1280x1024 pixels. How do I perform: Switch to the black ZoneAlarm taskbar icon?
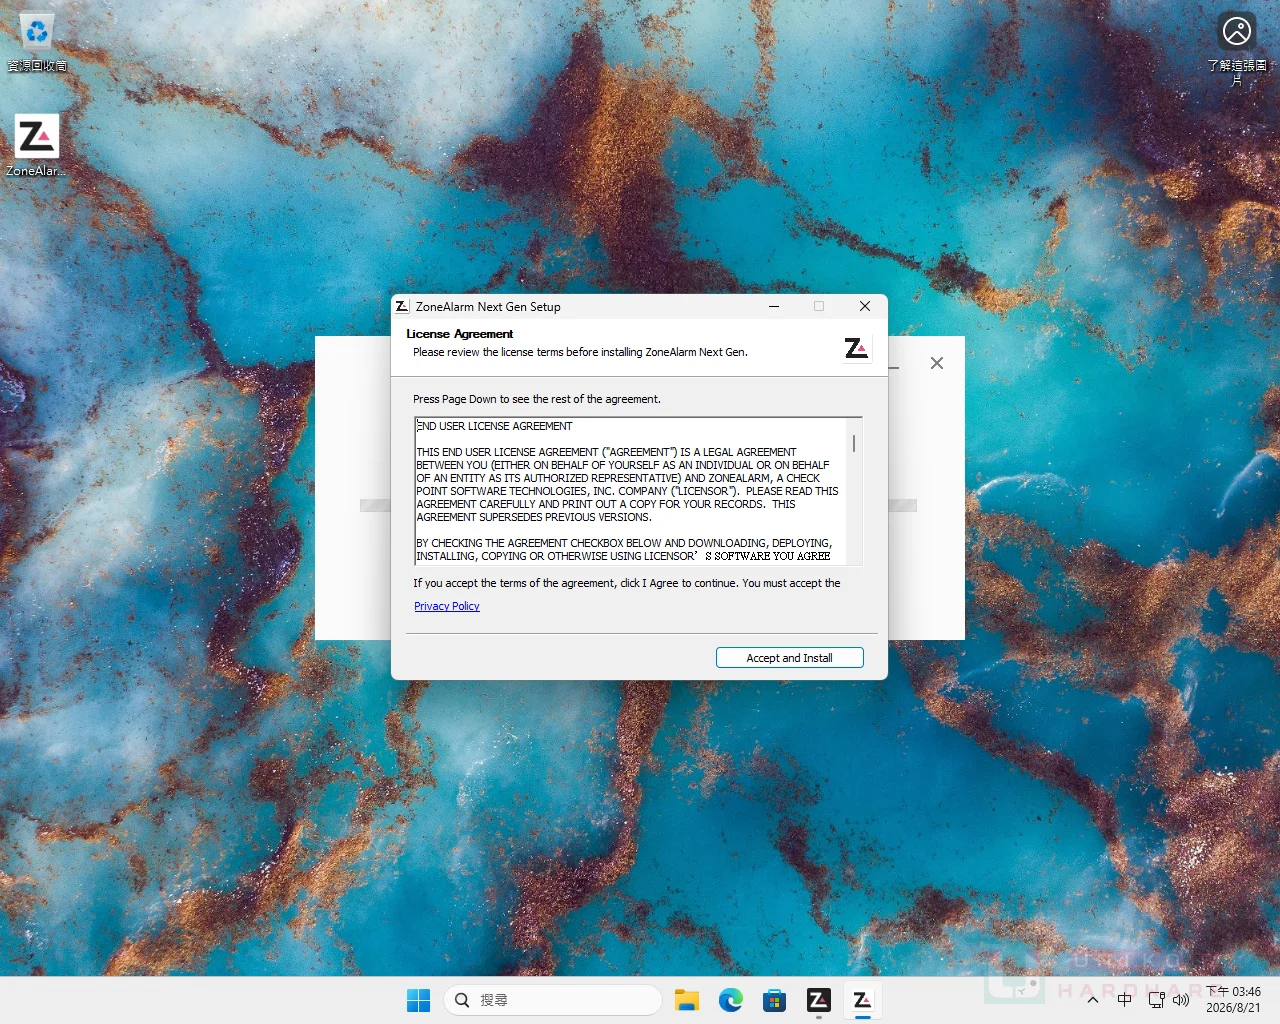pos(819,1000)
